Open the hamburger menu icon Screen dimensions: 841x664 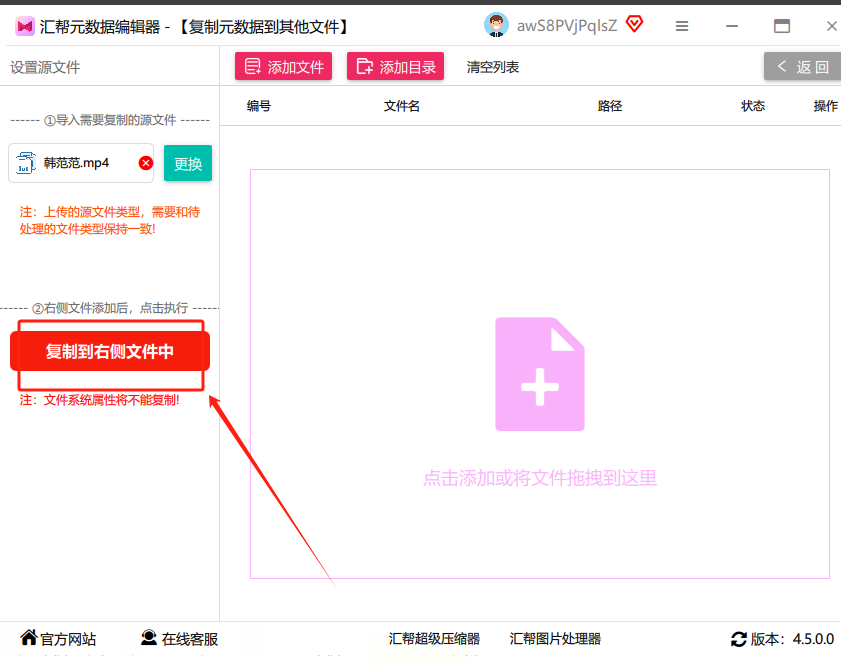[x=682, y=26]
